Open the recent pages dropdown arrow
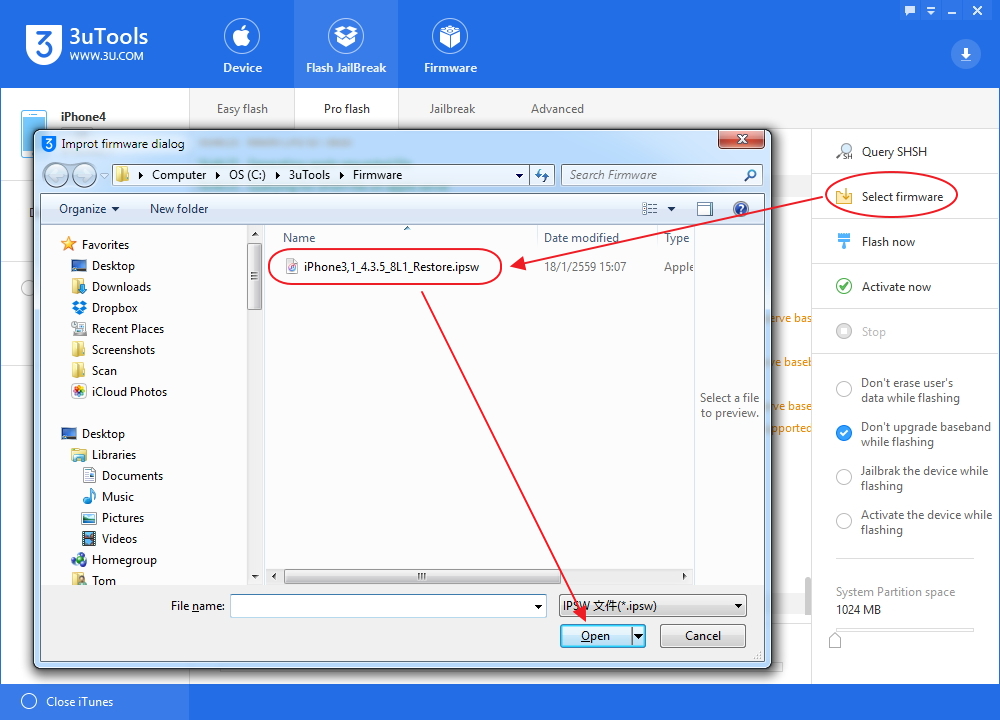Viewport: 1000px width, 720px height. (105, 175)
